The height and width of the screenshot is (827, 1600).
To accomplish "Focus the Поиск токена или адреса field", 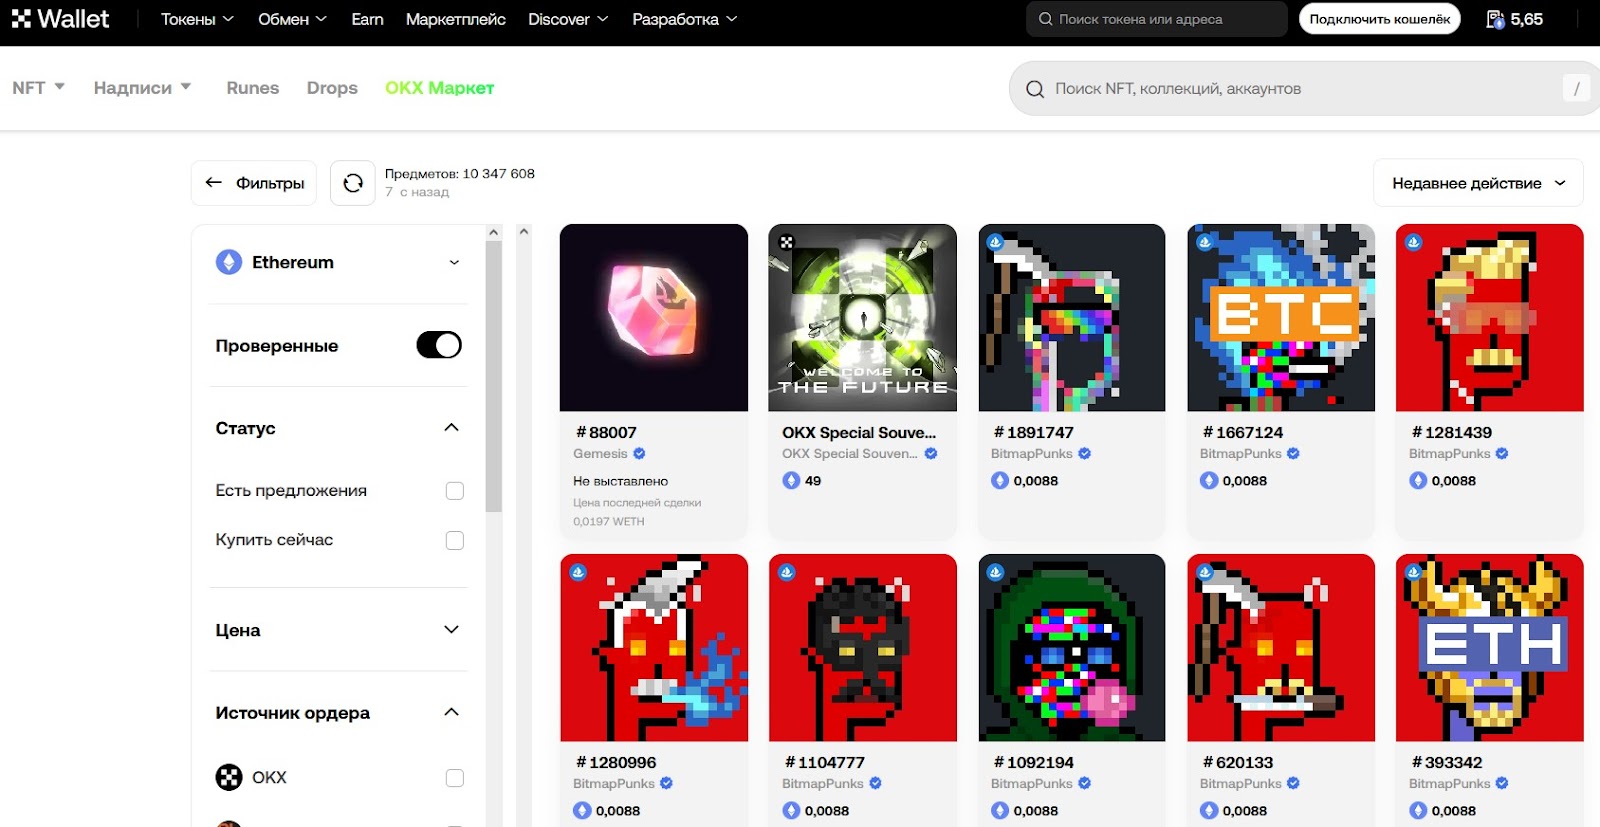I will [x=1156, y=19].
